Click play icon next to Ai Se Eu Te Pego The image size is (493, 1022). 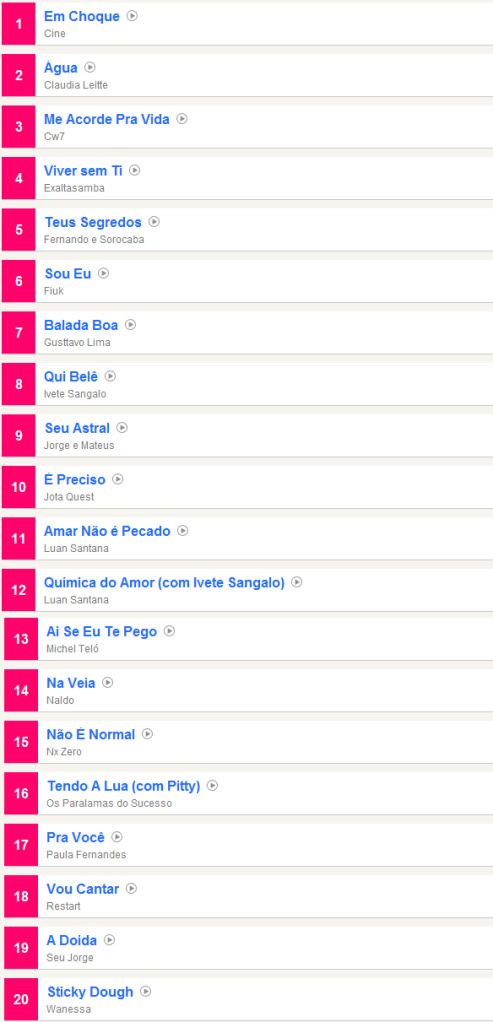click(170, 631)
